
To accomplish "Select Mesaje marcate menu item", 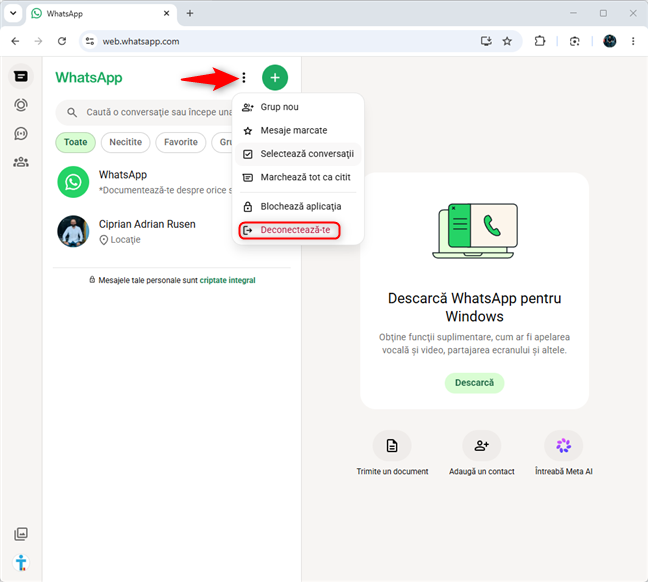I will click(x=298, y=131).
